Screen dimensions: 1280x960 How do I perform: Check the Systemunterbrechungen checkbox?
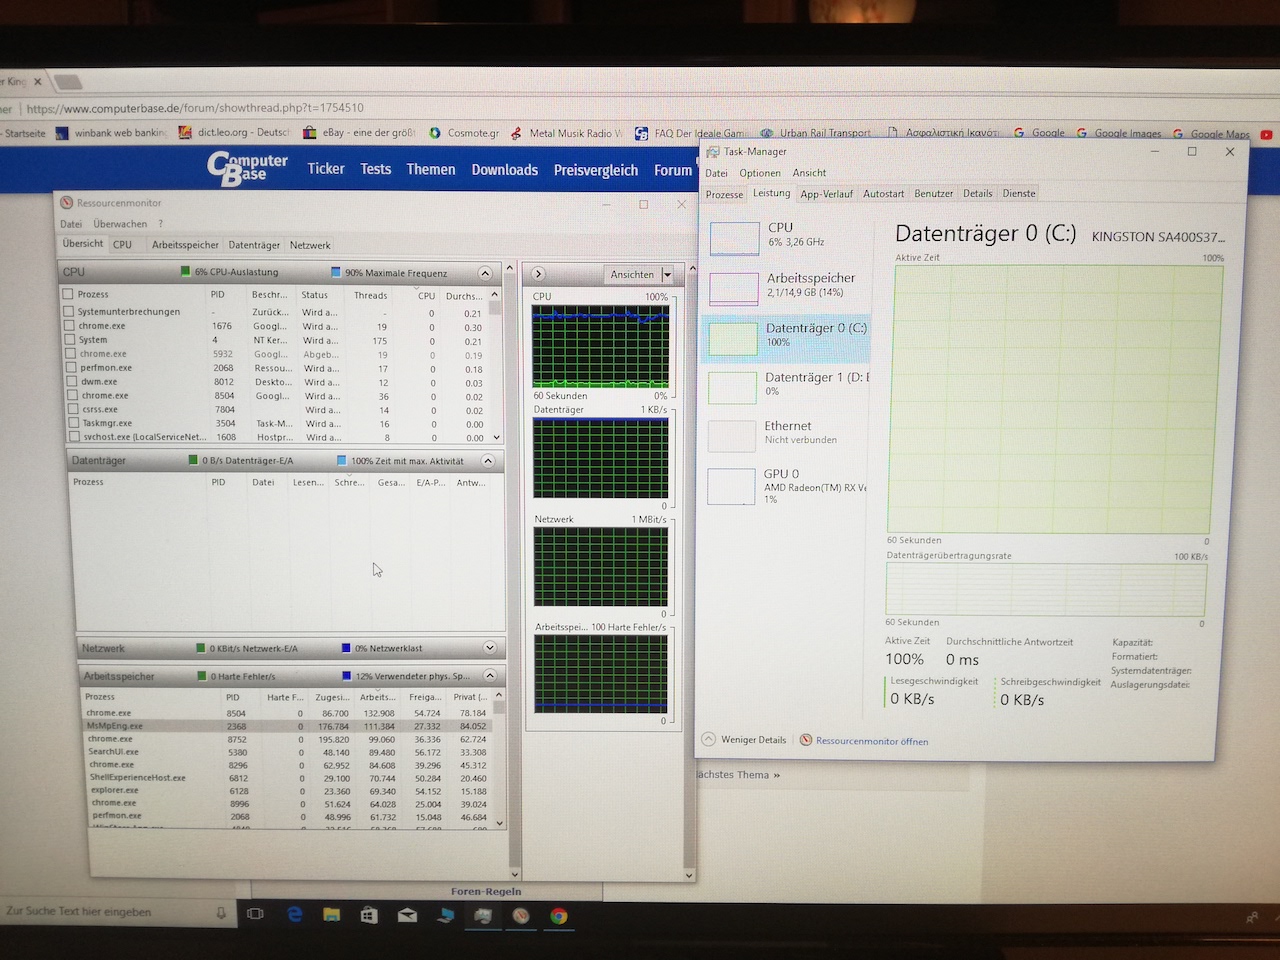coord(70,312)
